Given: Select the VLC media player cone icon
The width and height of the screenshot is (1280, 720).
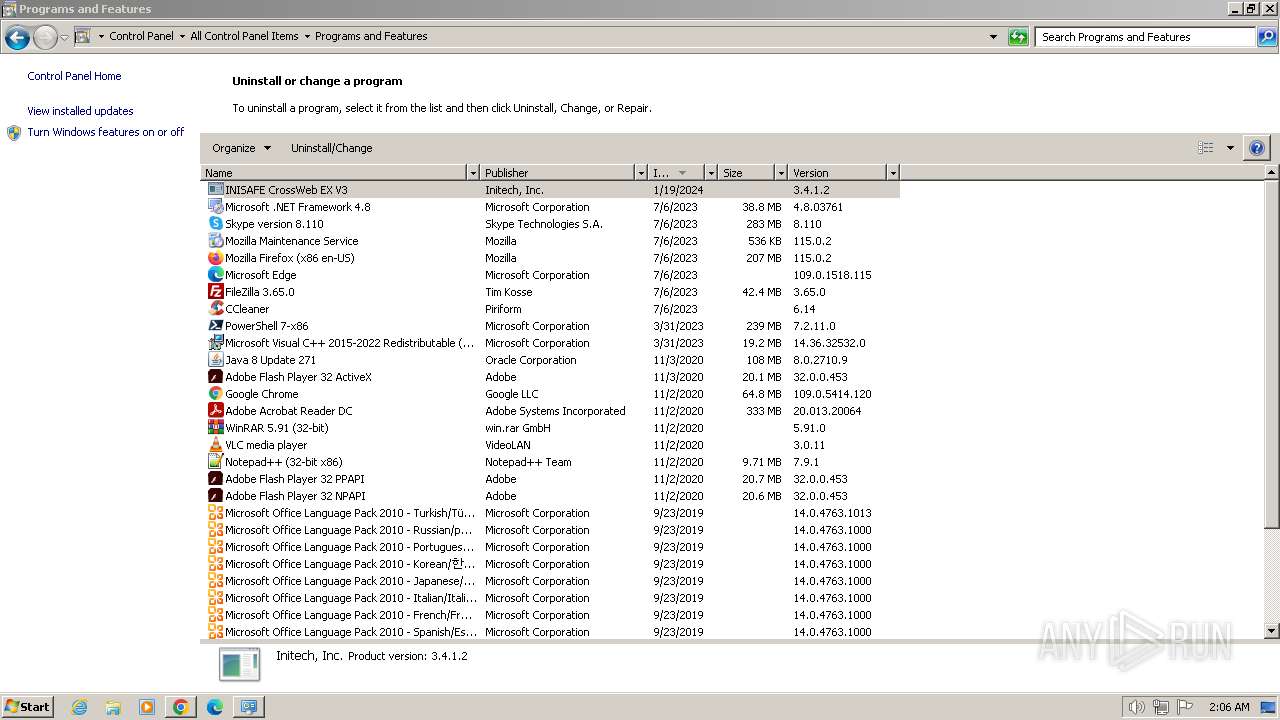Looking at the screenshot, I should pos(215,444).
